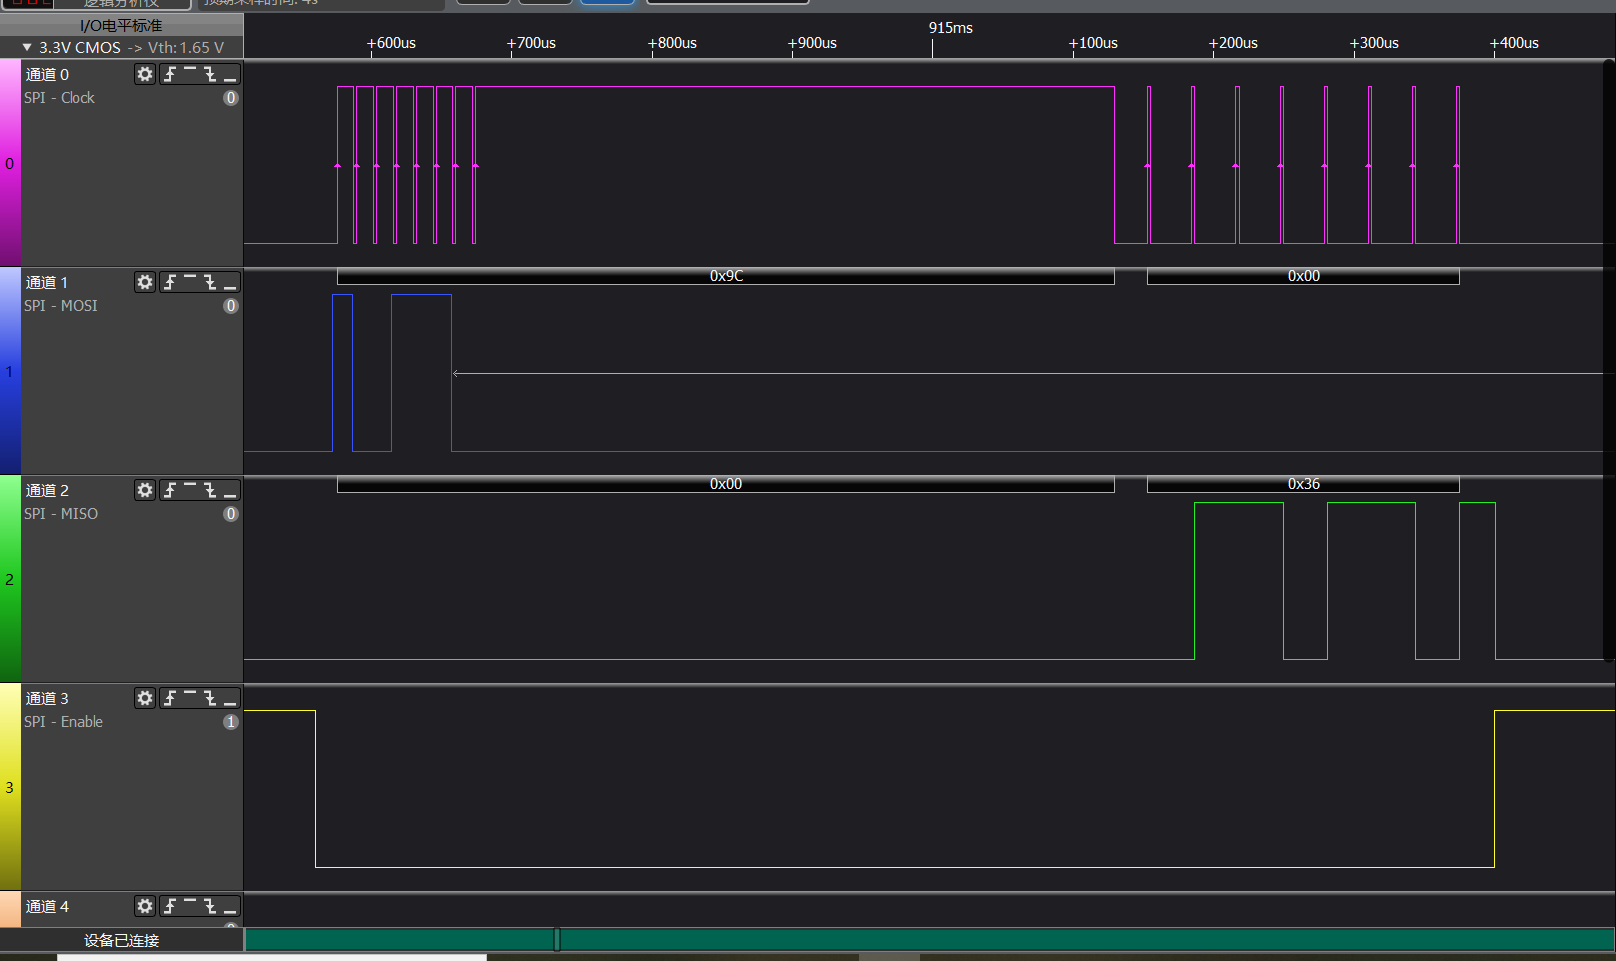1616x961 pixels.
Task: Click the 通道 1 channel name
Action: pos(47,282)
